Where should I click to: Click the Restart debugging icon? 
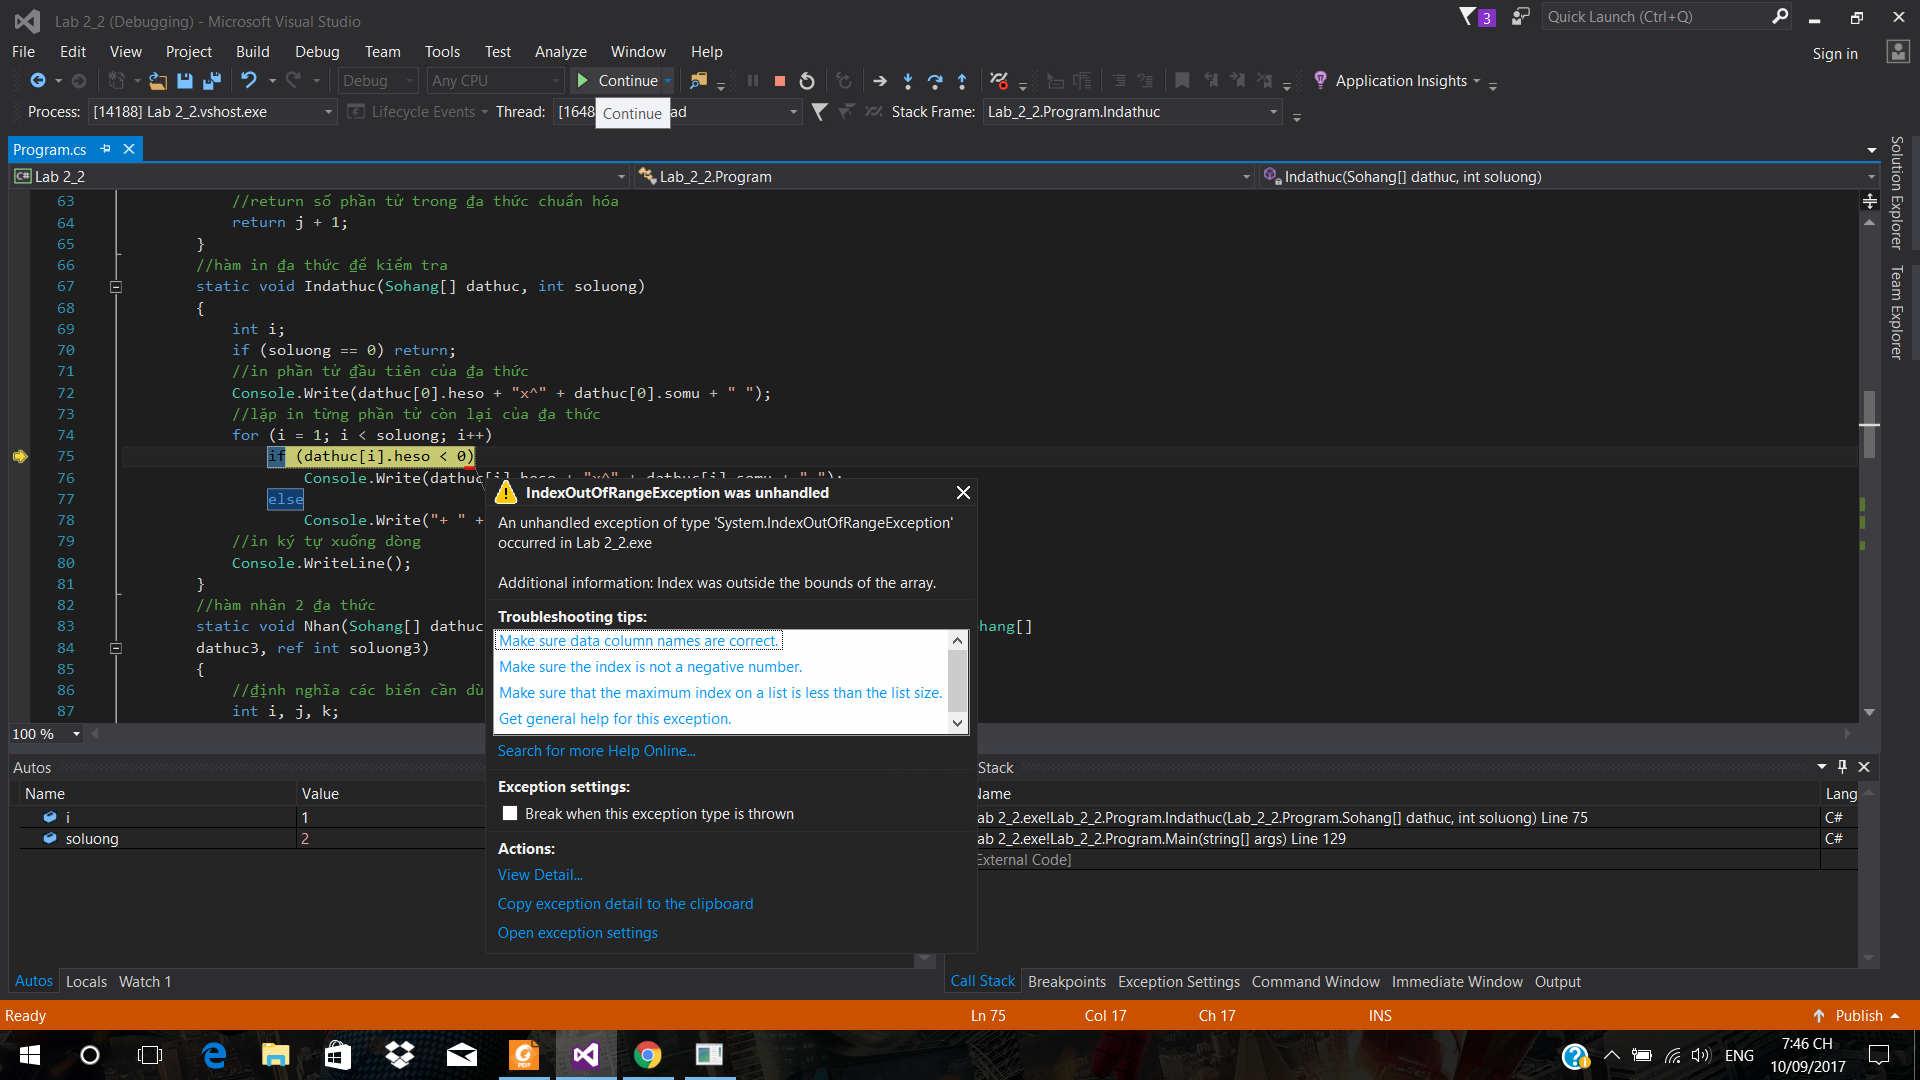[807, 81]
